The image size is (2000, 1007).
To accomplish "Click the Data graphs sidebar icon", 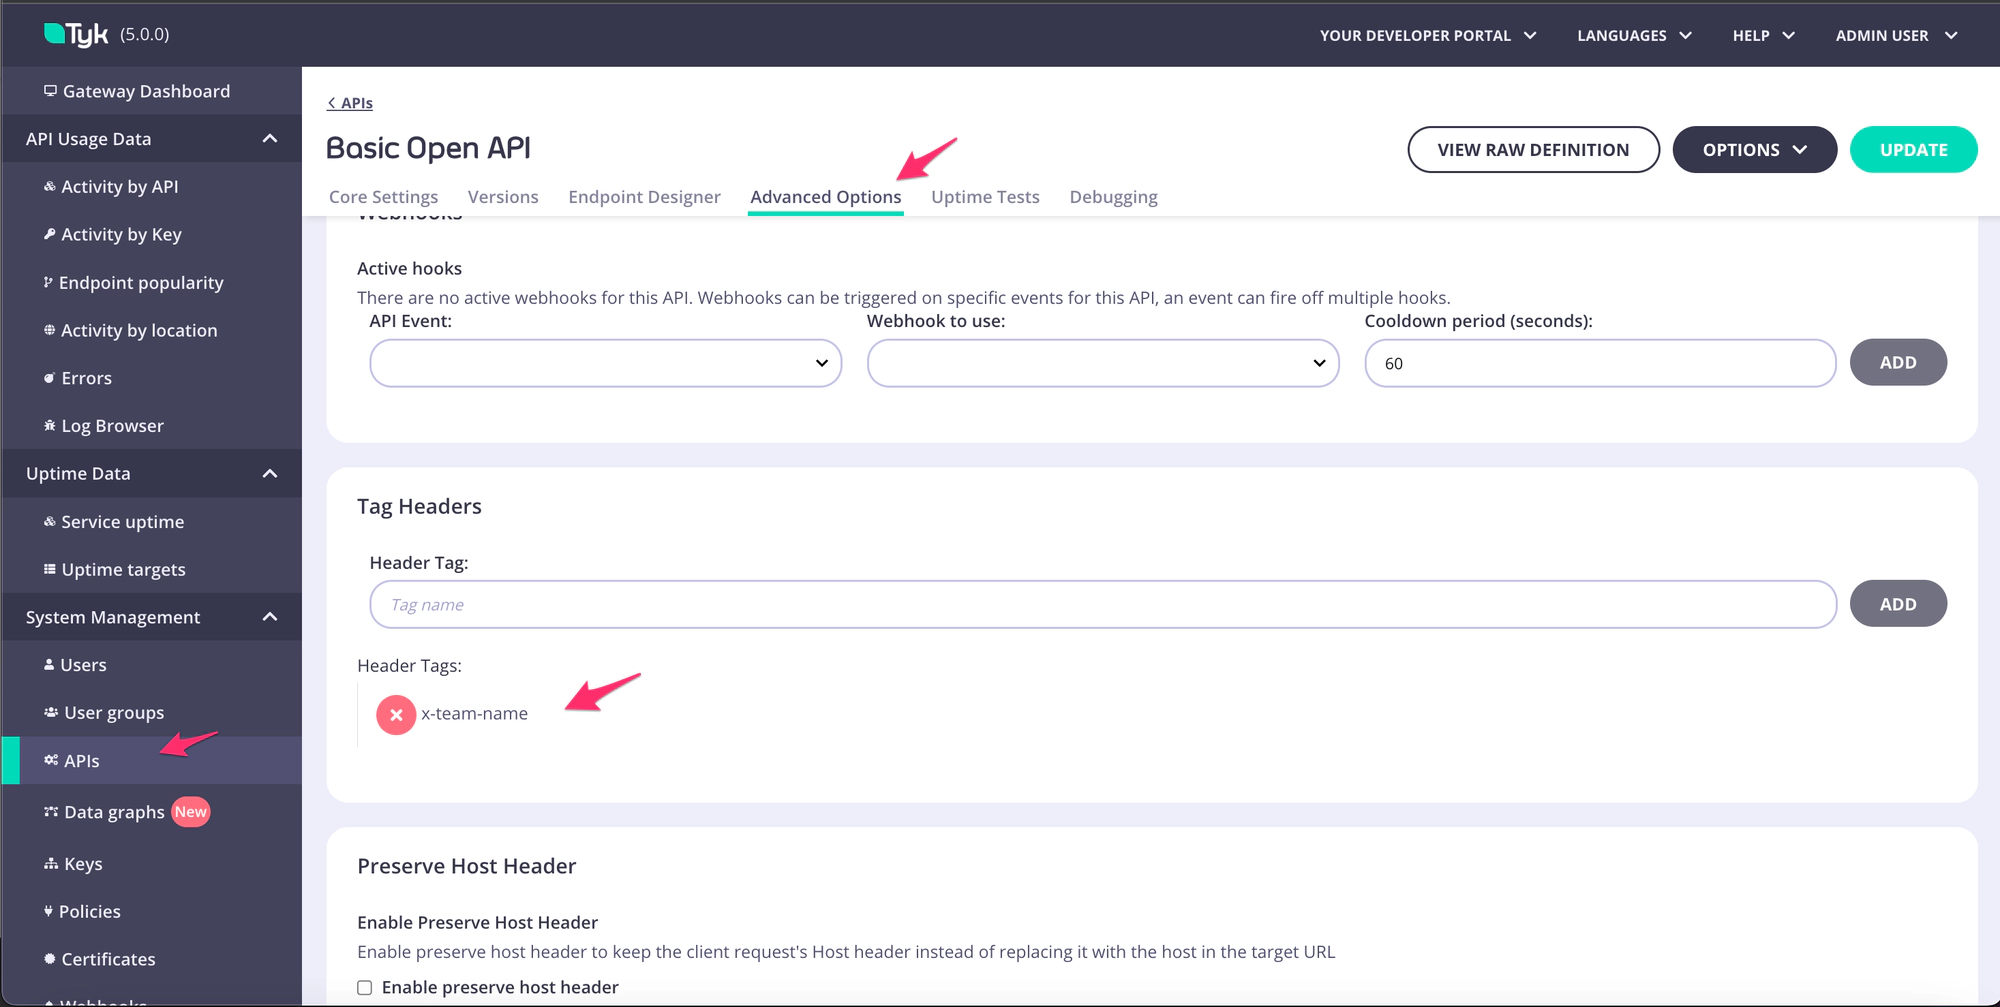I will 51,812.
